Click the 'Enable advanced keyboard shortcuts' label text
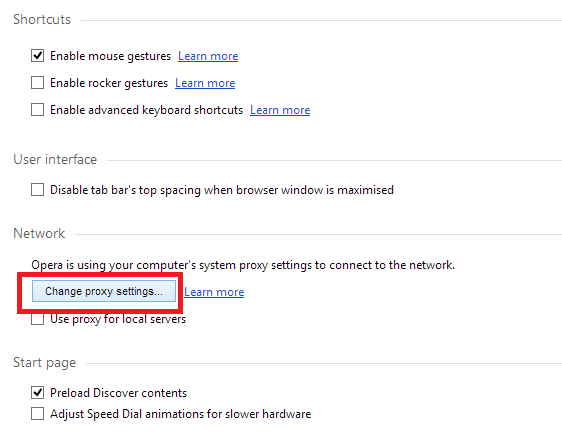562x442 pixels. click(147, 110)
